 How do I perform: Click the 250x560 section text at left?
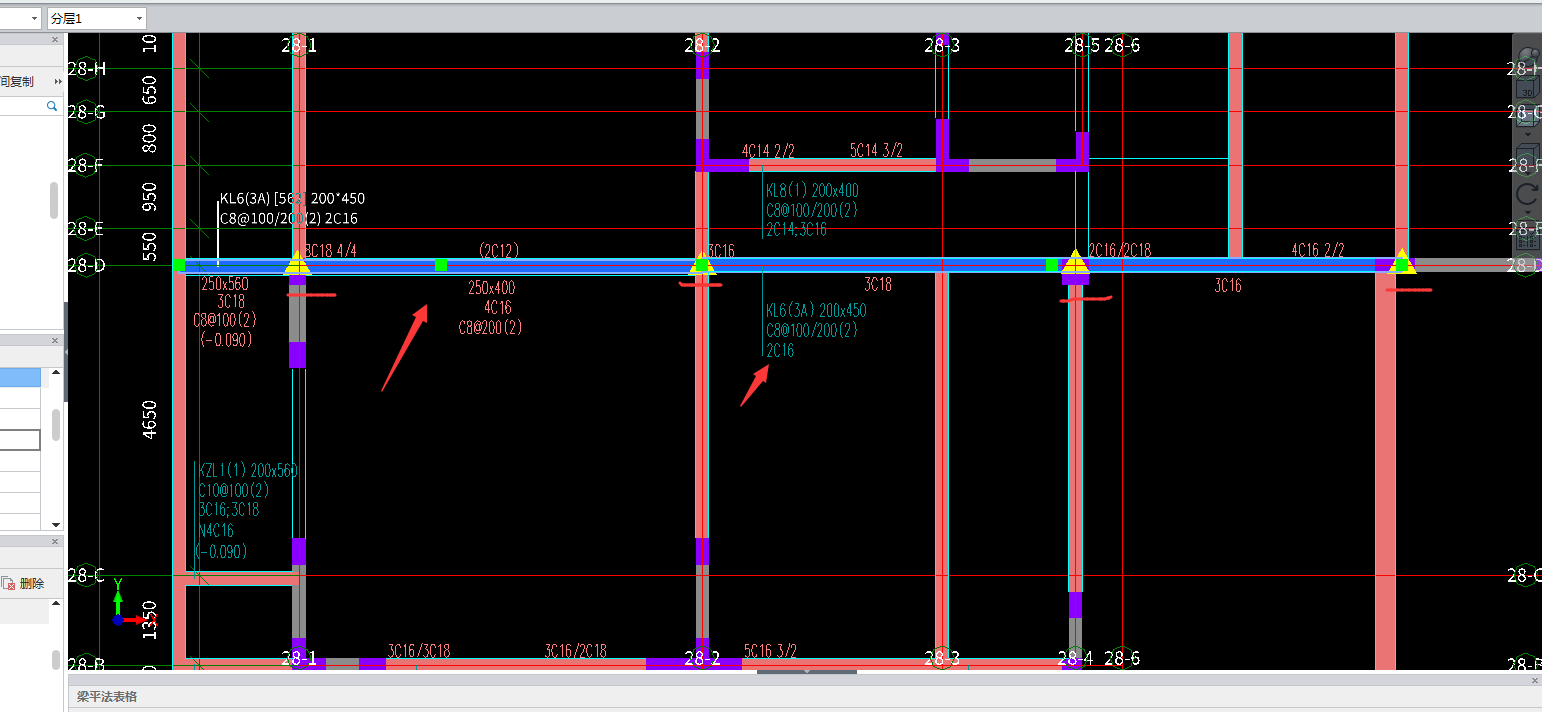pyautogui.click(x=224, y=285)
